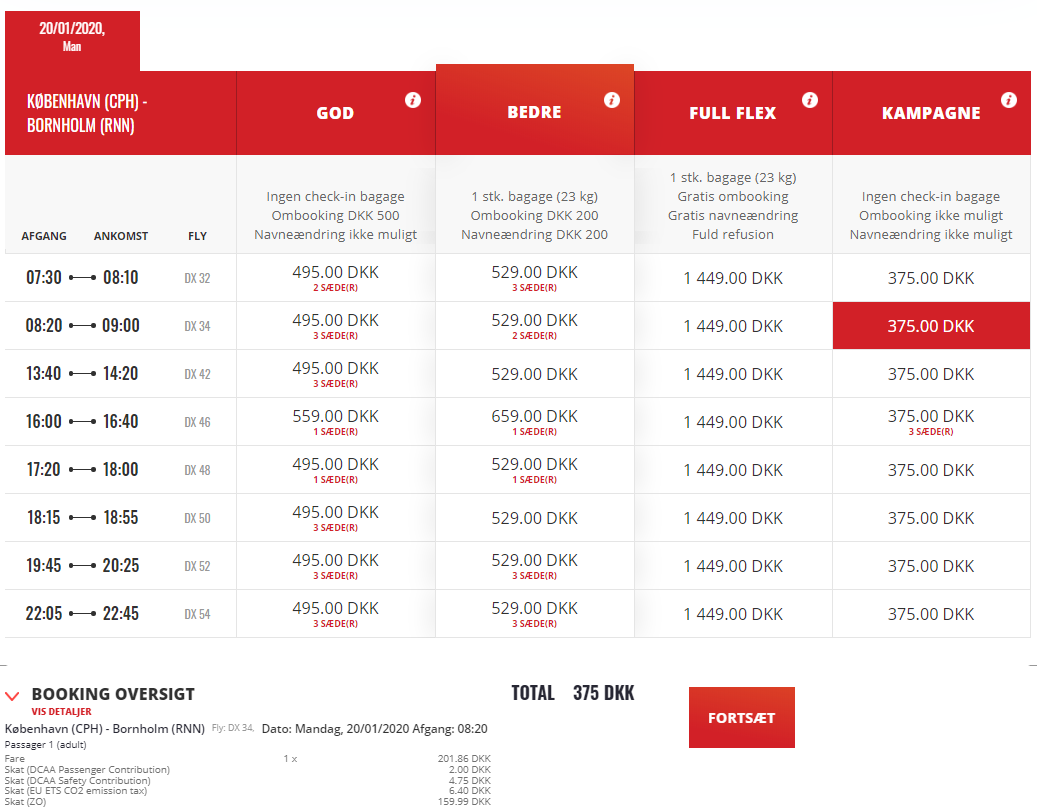The height and width of the screenshot is (809, 1037).
Task: Click the BEDRE column header tab
Action: coord(534,110)
